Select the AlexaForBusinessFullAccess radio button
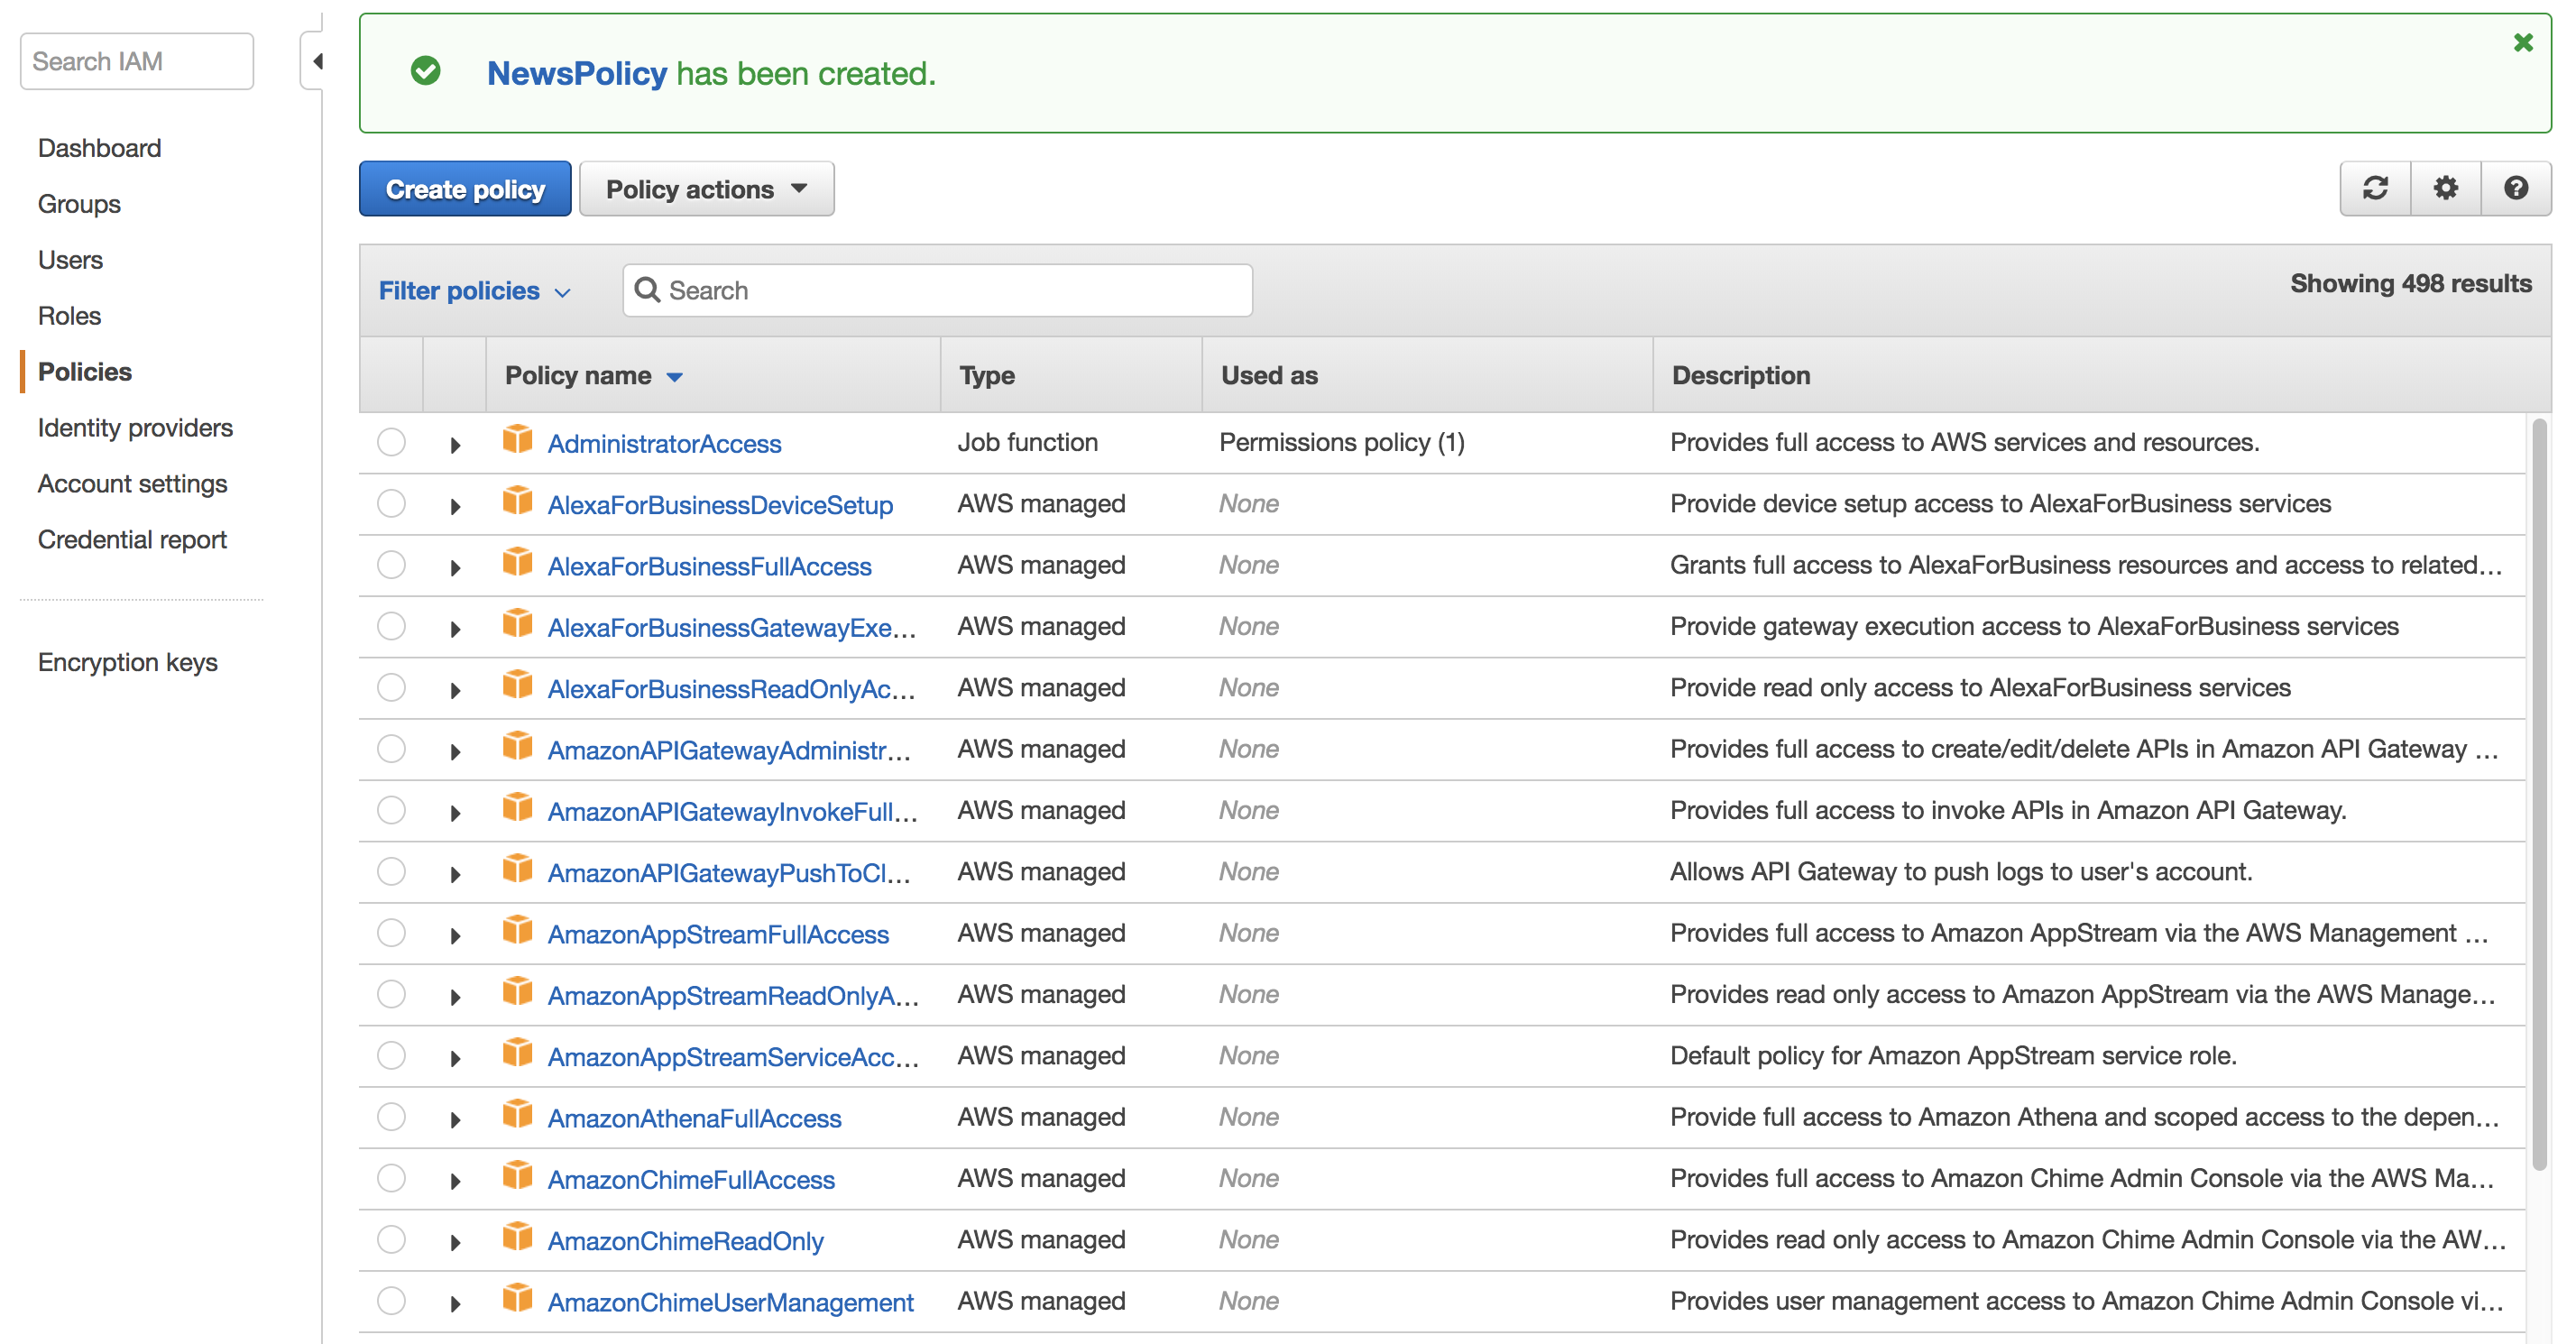This screenshot has height=1344, width=2576. point(391,565)
